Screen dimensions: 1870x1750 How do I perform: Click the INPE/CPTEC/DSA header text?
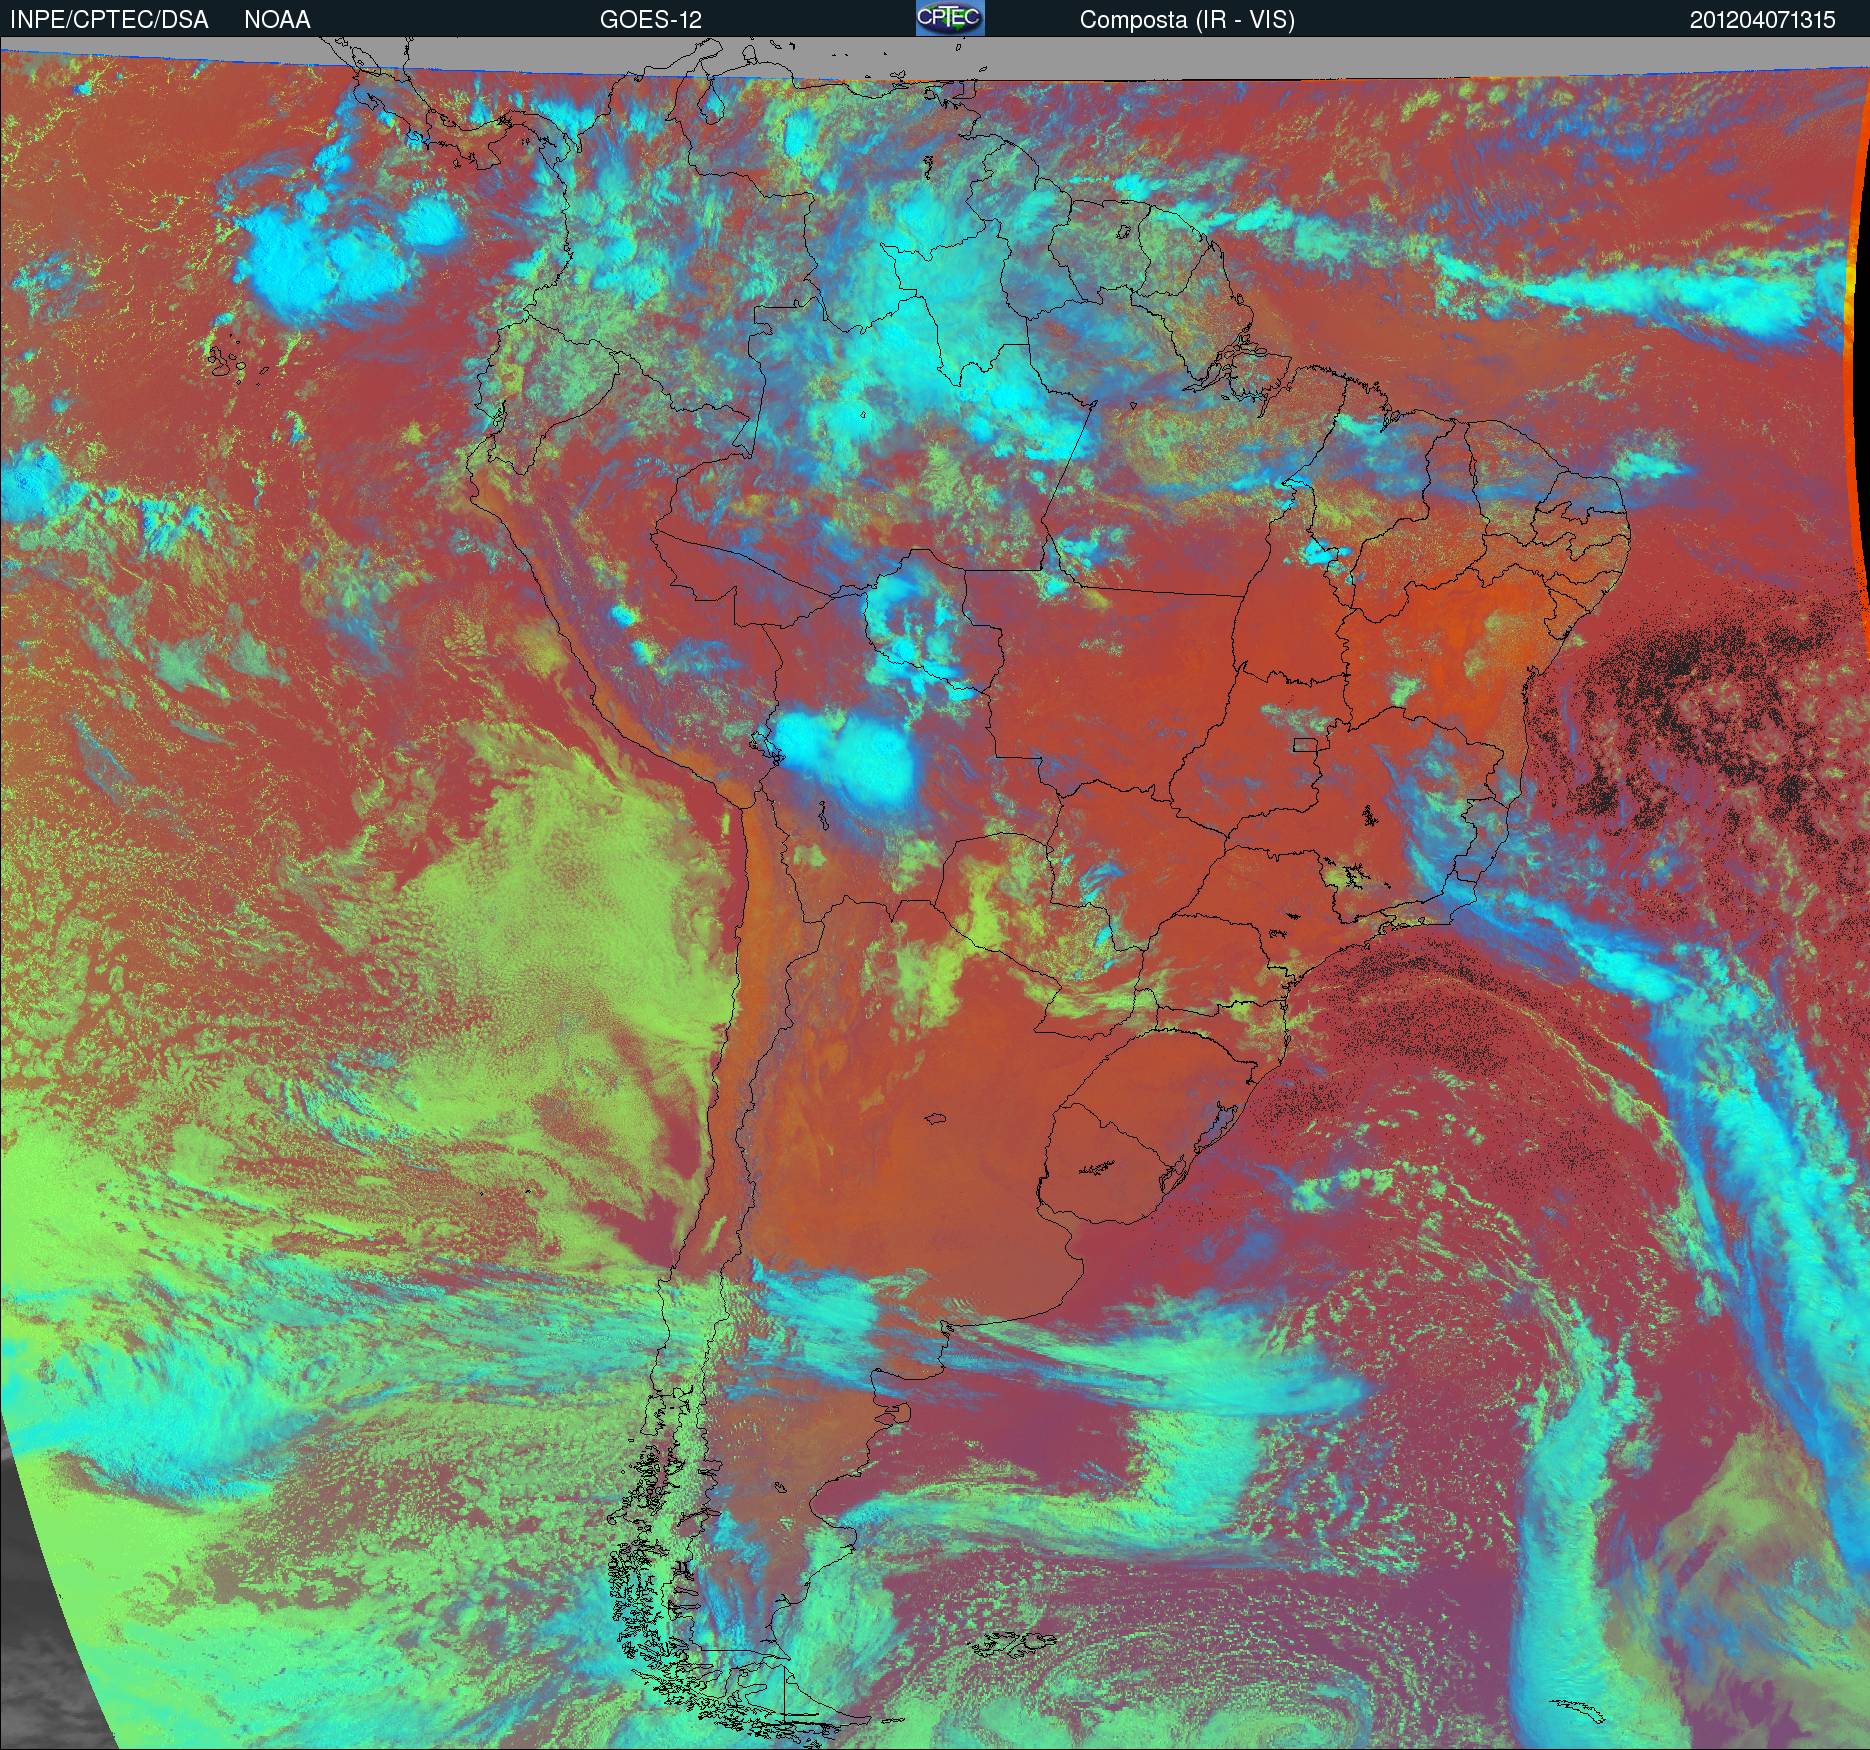coord(109,20)
